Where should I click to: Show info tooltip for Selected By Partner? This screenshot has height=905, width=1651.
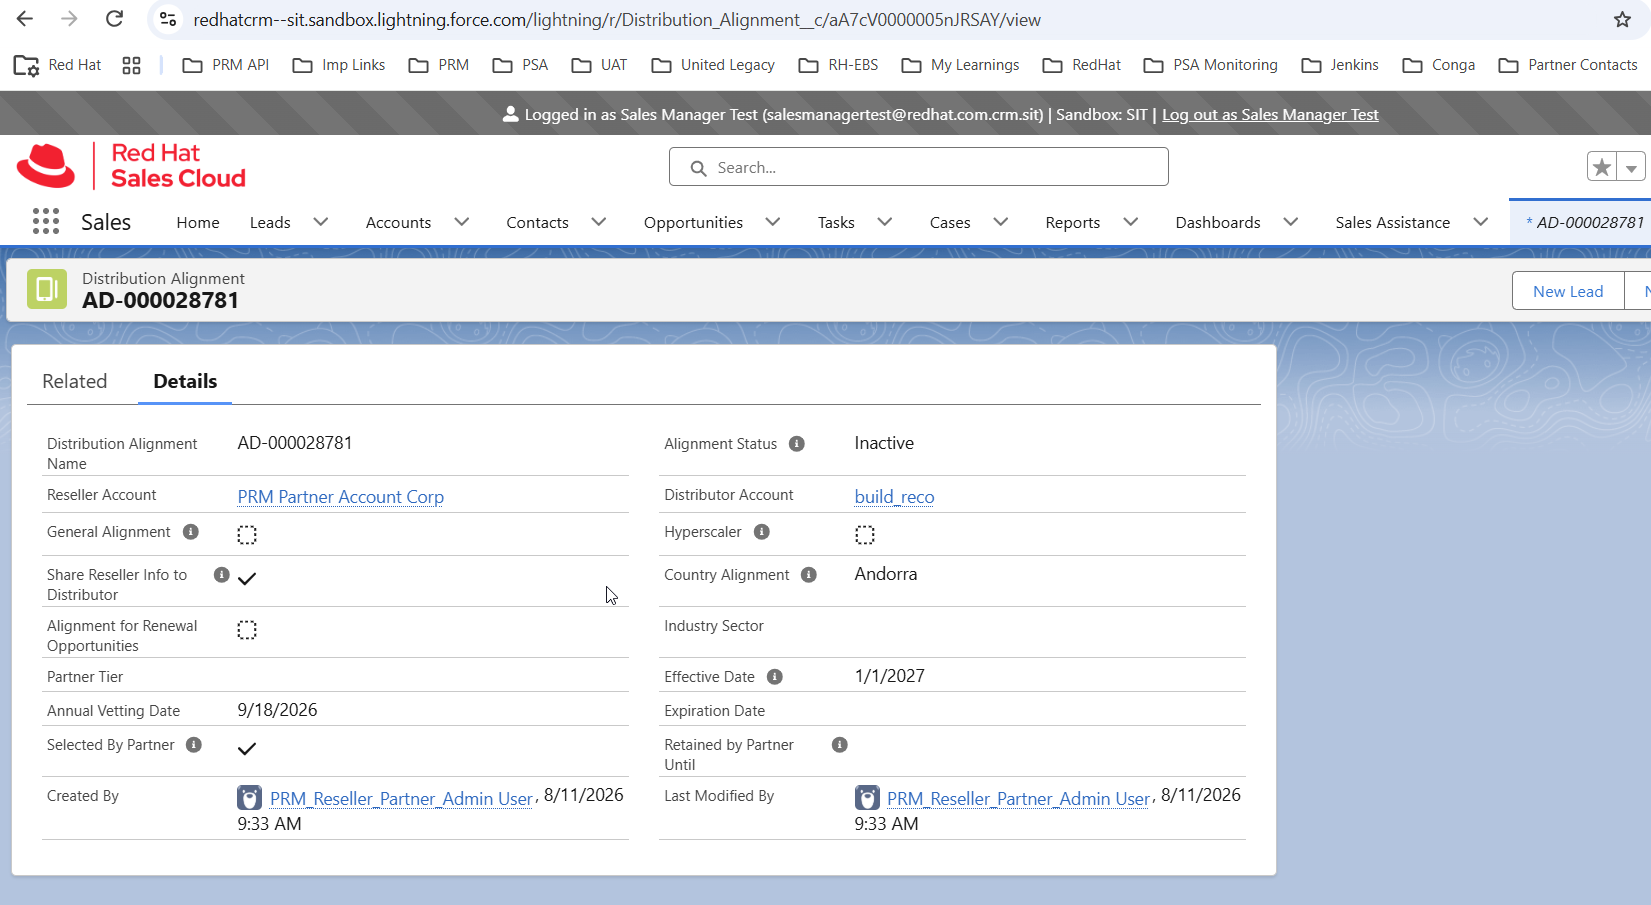point(194,745)
